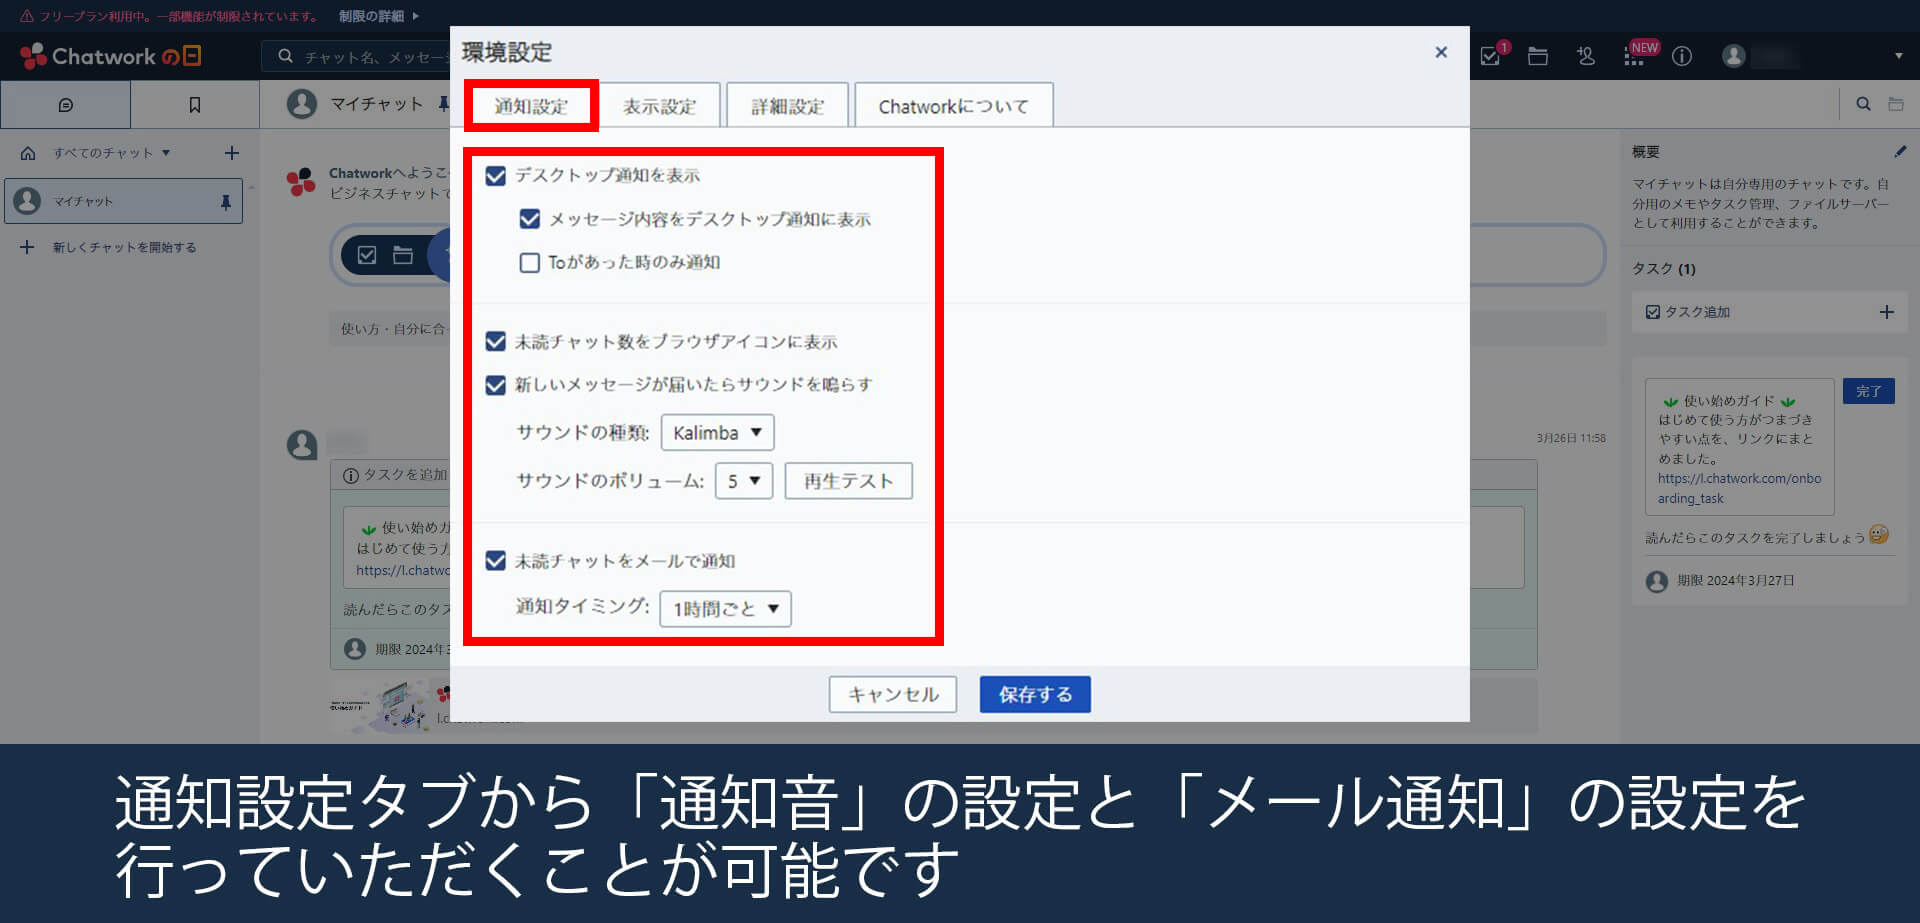Open the file management folder icon

pos(1538,56)
